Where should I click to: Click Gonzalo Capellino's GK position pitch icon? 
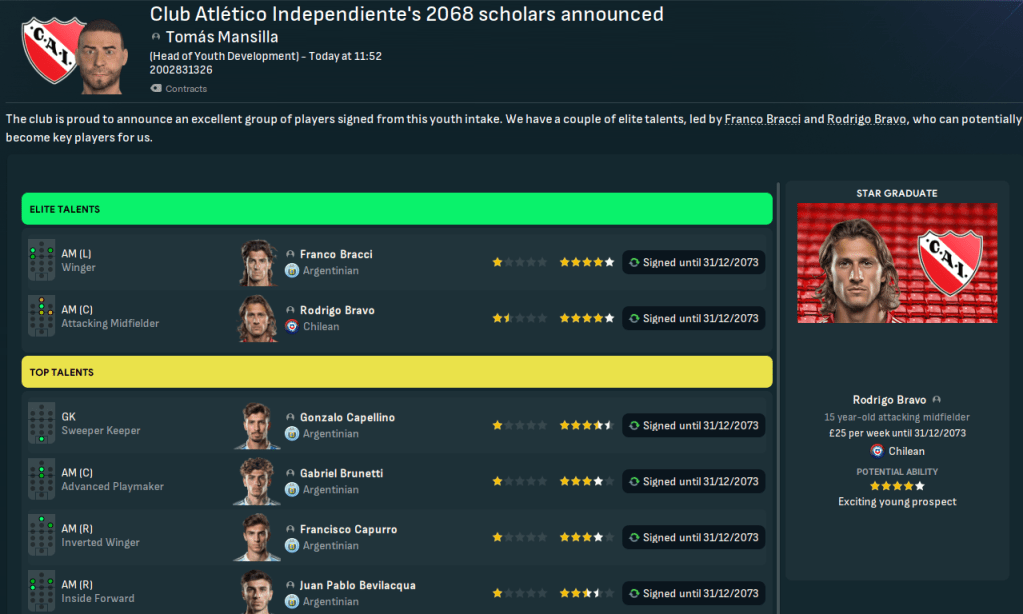(x=42, y=424)
